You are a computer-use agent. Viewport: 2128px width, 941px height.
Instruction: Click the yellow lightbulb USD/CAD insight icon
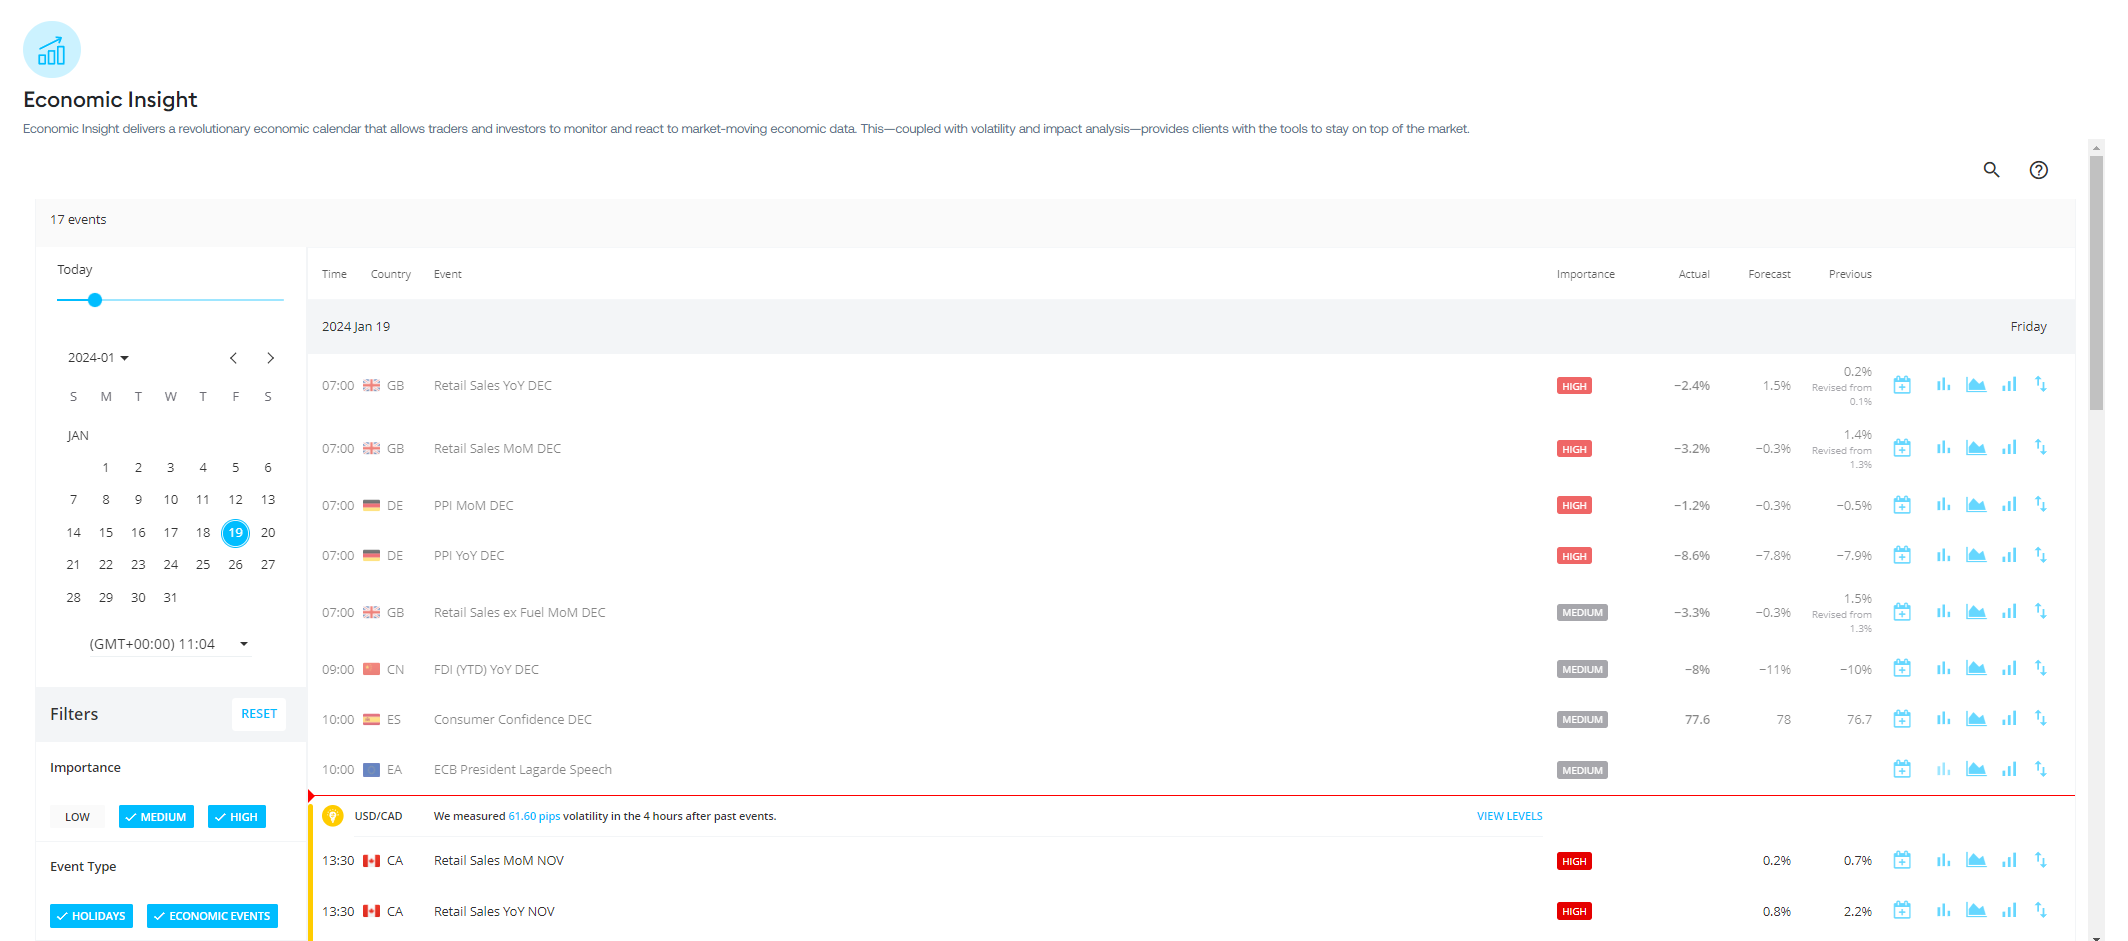tap(333, 816)
